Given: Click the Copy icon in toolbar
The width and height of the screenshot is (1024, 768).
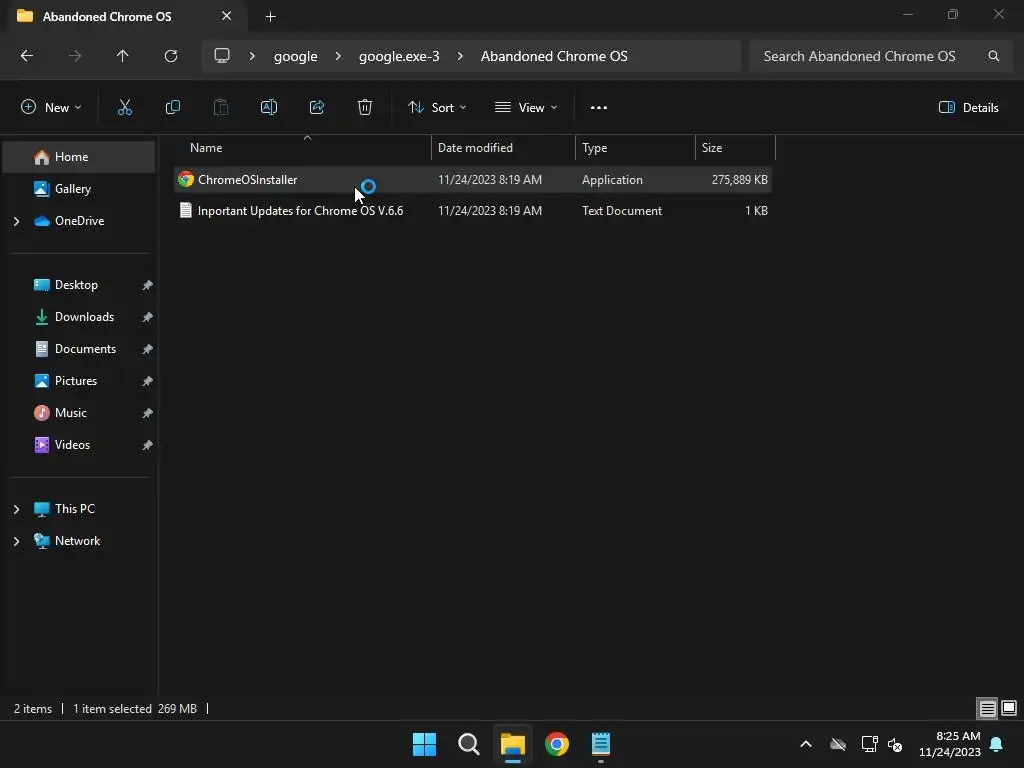Looking at the screenshot, I should 172,108.
